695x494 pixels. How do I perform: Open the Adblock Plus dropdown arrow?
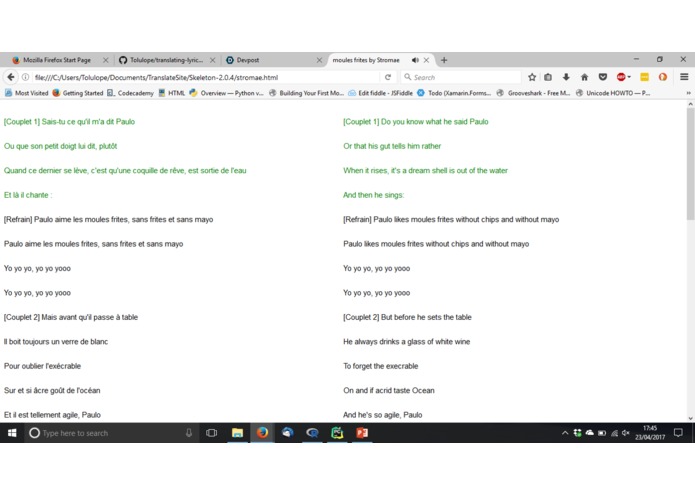click(x=629, y=77)
